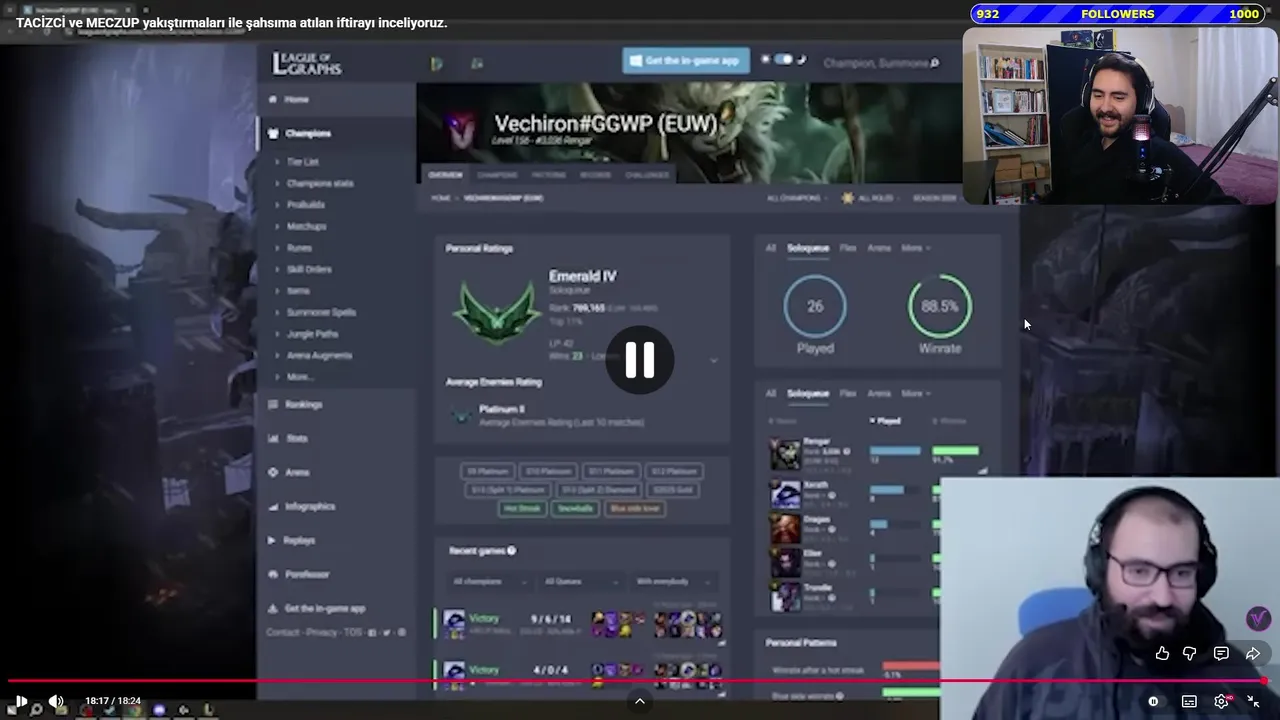Open All champions recent games dropdown
1280x720 pixels.
(x=489, y=581)
